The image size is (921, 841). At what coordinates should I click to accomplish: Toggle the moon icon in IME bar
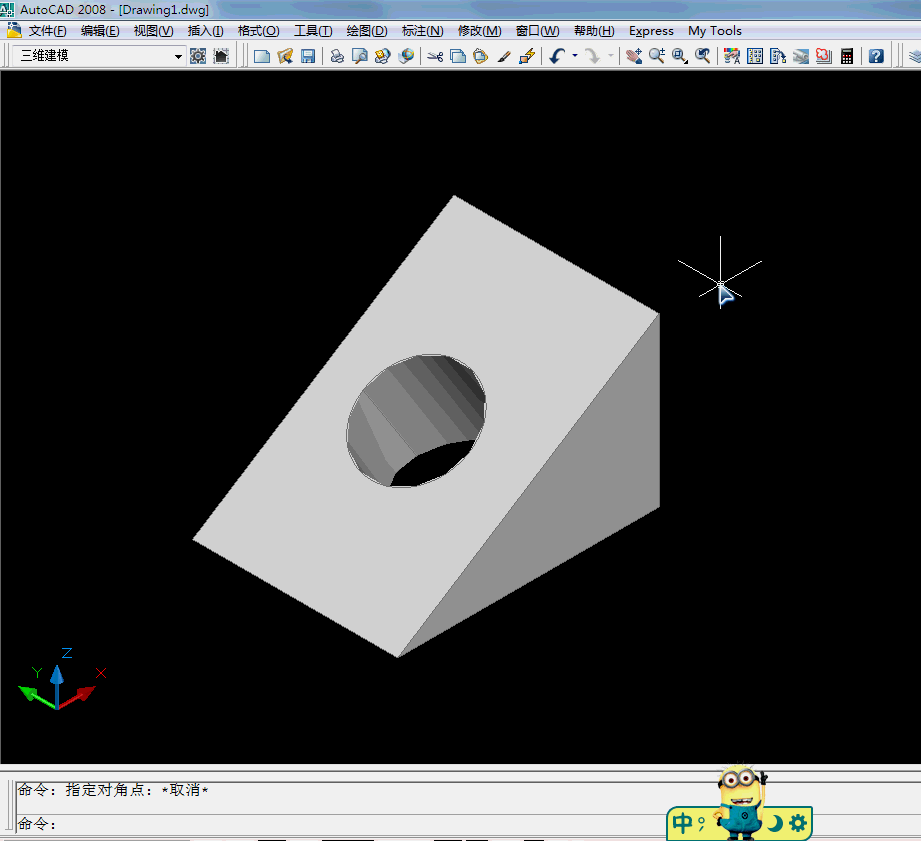[x=775, y=823]
